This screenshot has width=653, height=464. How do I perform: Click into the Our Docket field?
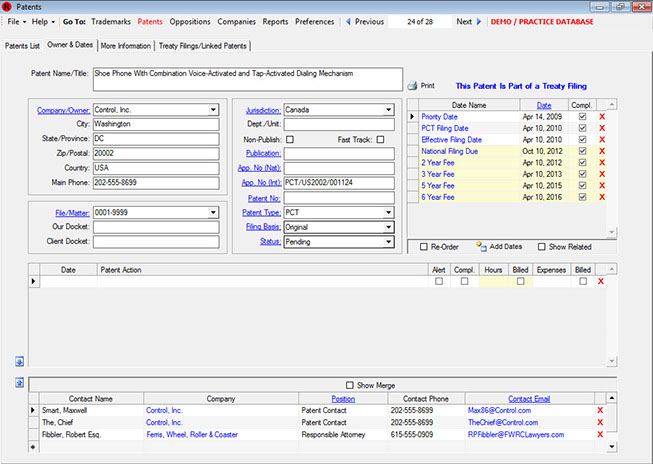coord(156,227)
